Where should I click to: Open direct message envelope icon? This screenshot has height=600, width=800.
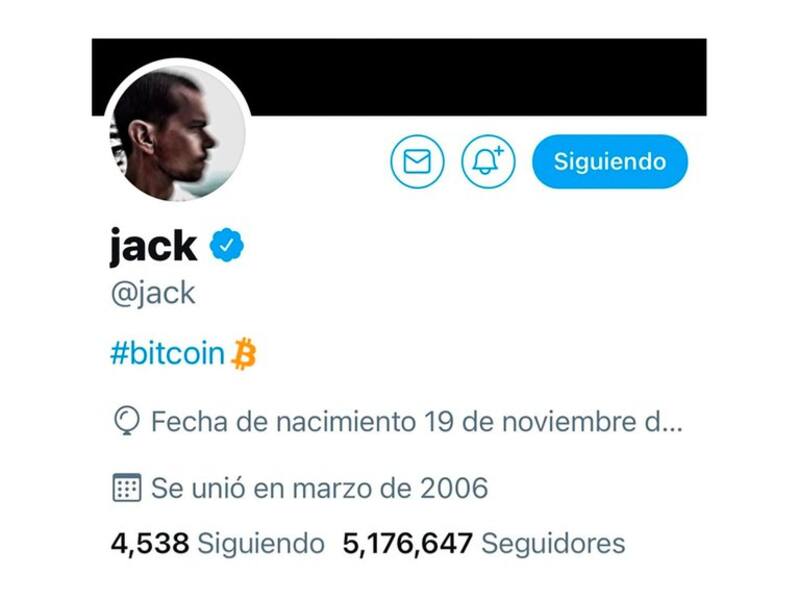coord(417,162)
